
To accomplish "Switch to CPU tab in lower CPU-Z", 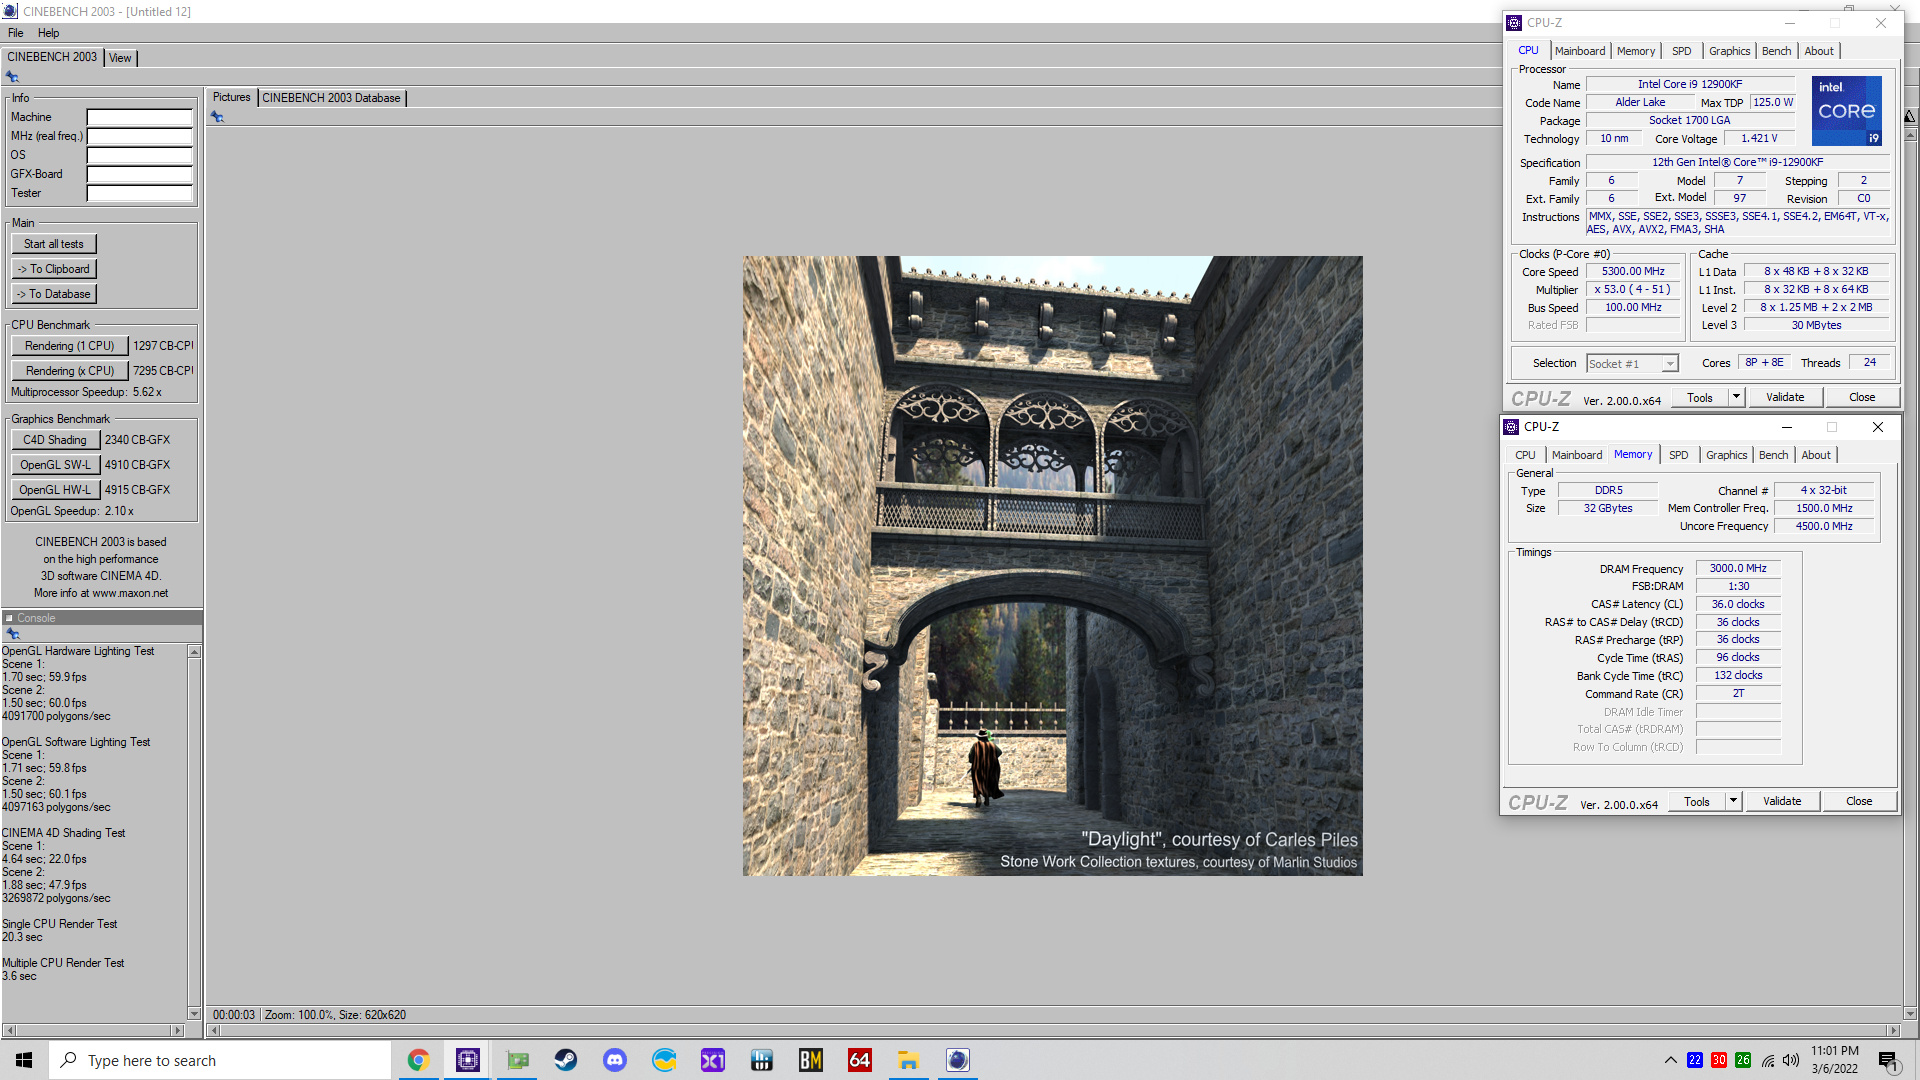I will click(1524, 455).
